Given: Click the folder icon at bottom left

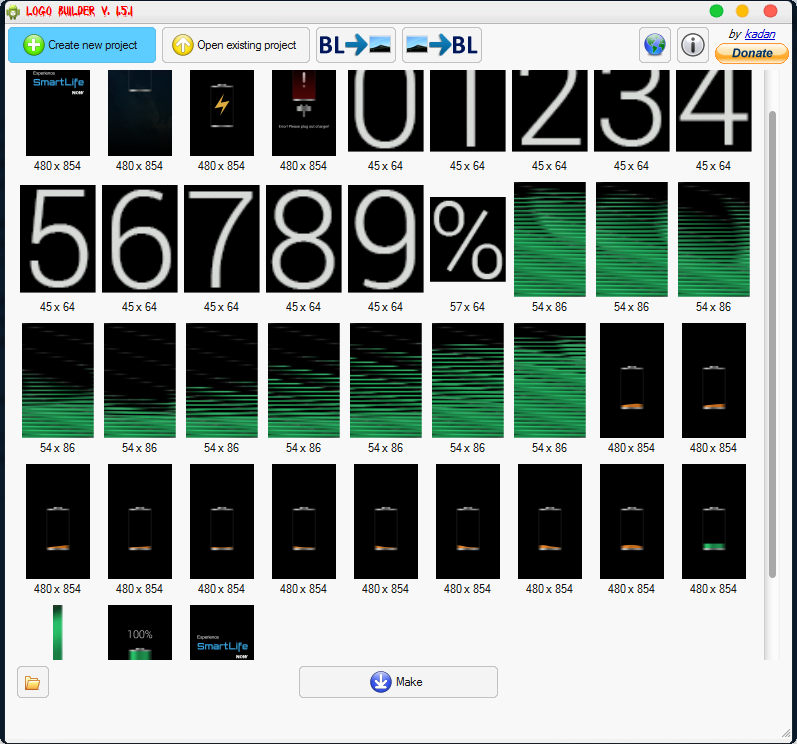Looking at the screenshot, I should pyautogui.click(x=33, y=682).
